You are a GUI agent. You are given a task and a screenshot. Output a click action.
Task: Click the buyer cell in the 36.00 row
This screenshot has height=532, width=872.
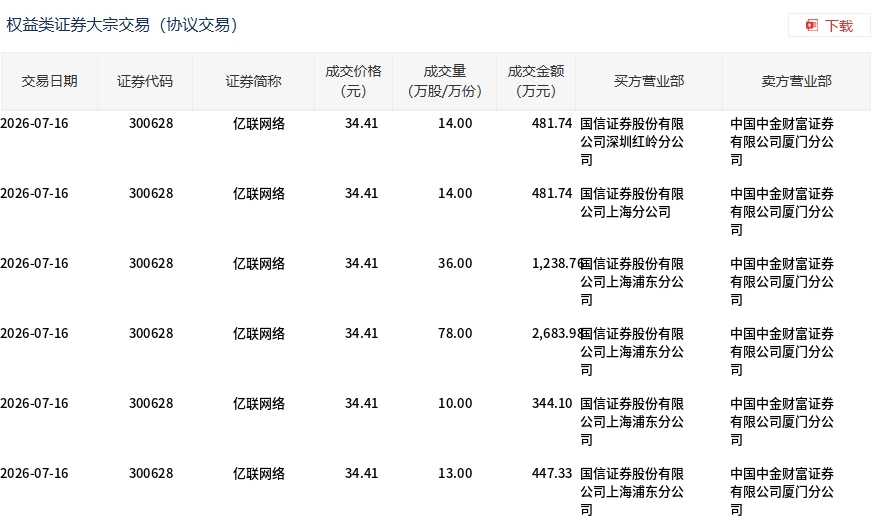(x=632, y=282)
